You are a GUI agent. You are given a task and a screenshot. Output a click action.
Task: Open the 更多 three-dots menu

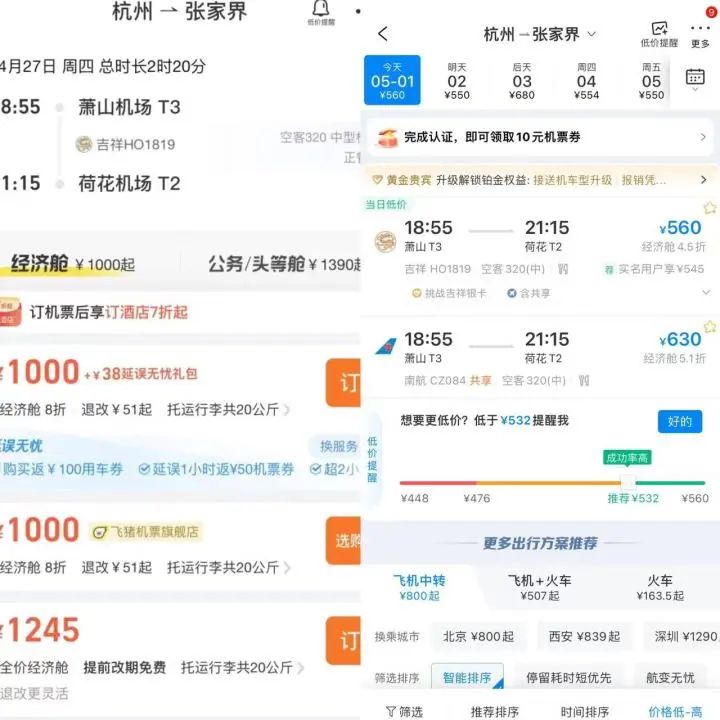[700, 34]
